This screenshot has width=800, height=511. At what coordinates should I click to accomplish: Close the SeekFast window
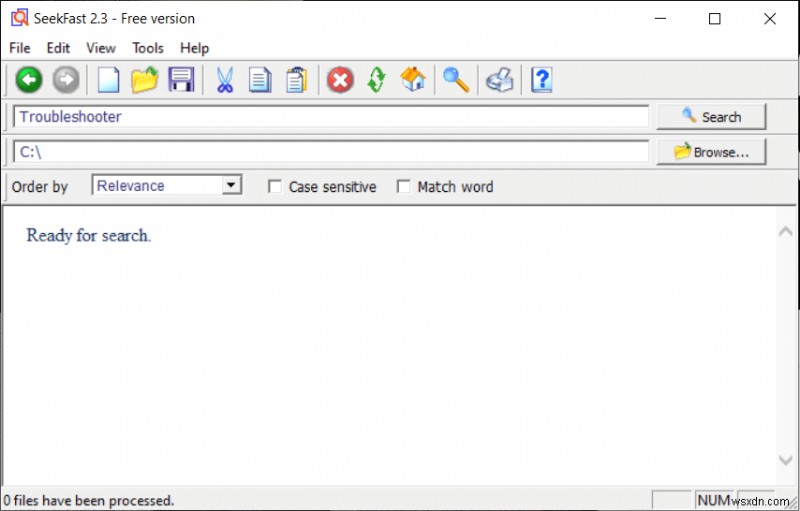(770, 18)
